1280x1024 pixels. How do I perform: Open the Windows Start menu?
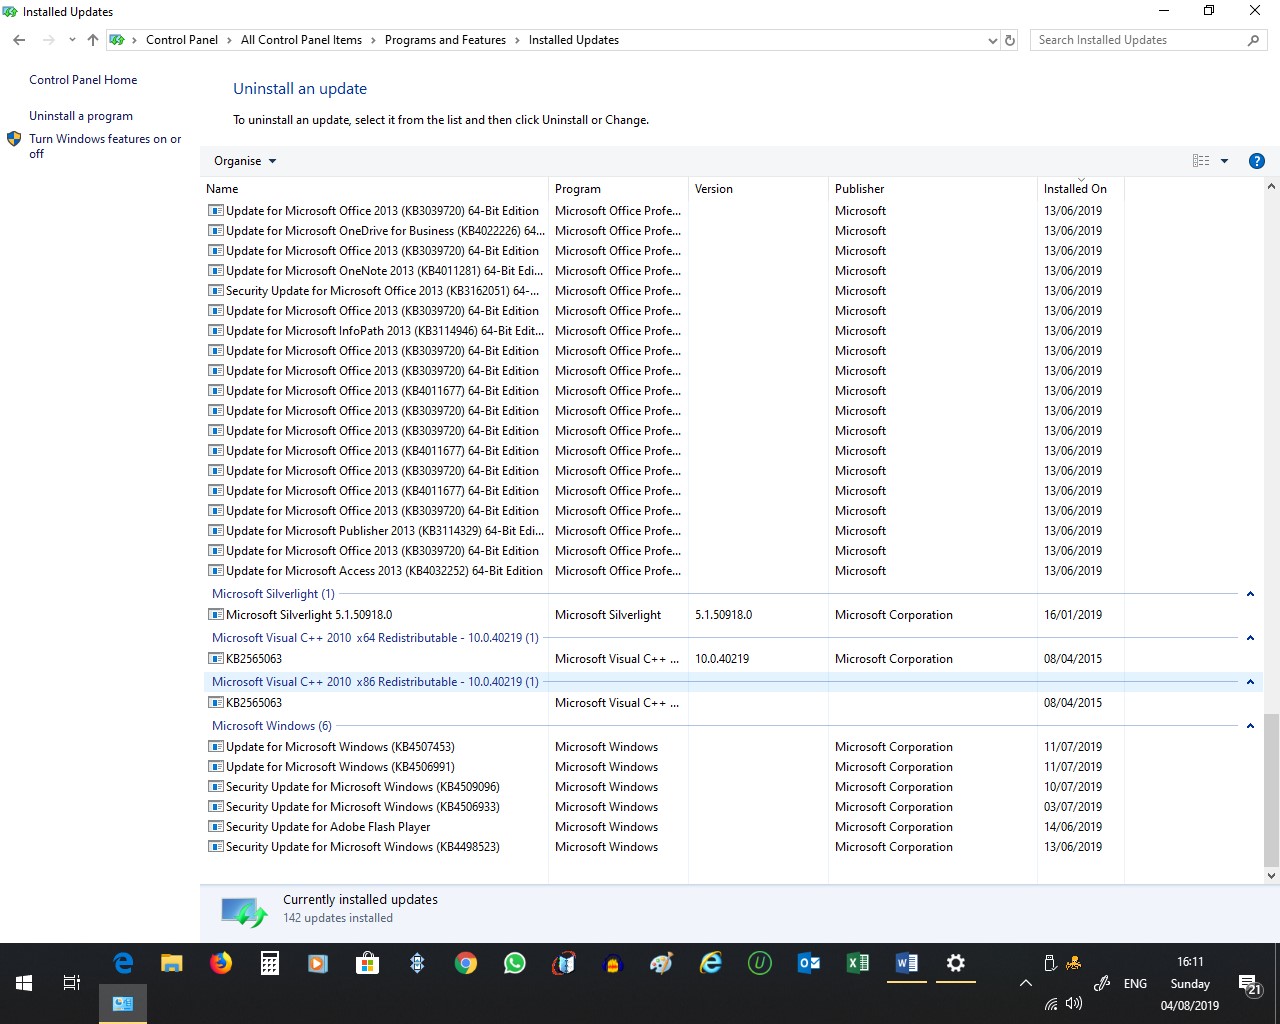[24, 983]
